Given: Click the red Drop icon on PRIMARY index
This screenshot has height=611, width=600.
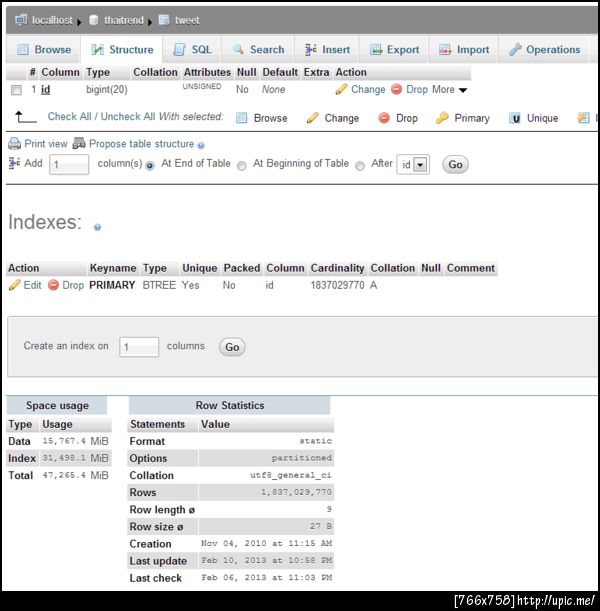Looking at the screenshot, I should [x=53, y=285].
